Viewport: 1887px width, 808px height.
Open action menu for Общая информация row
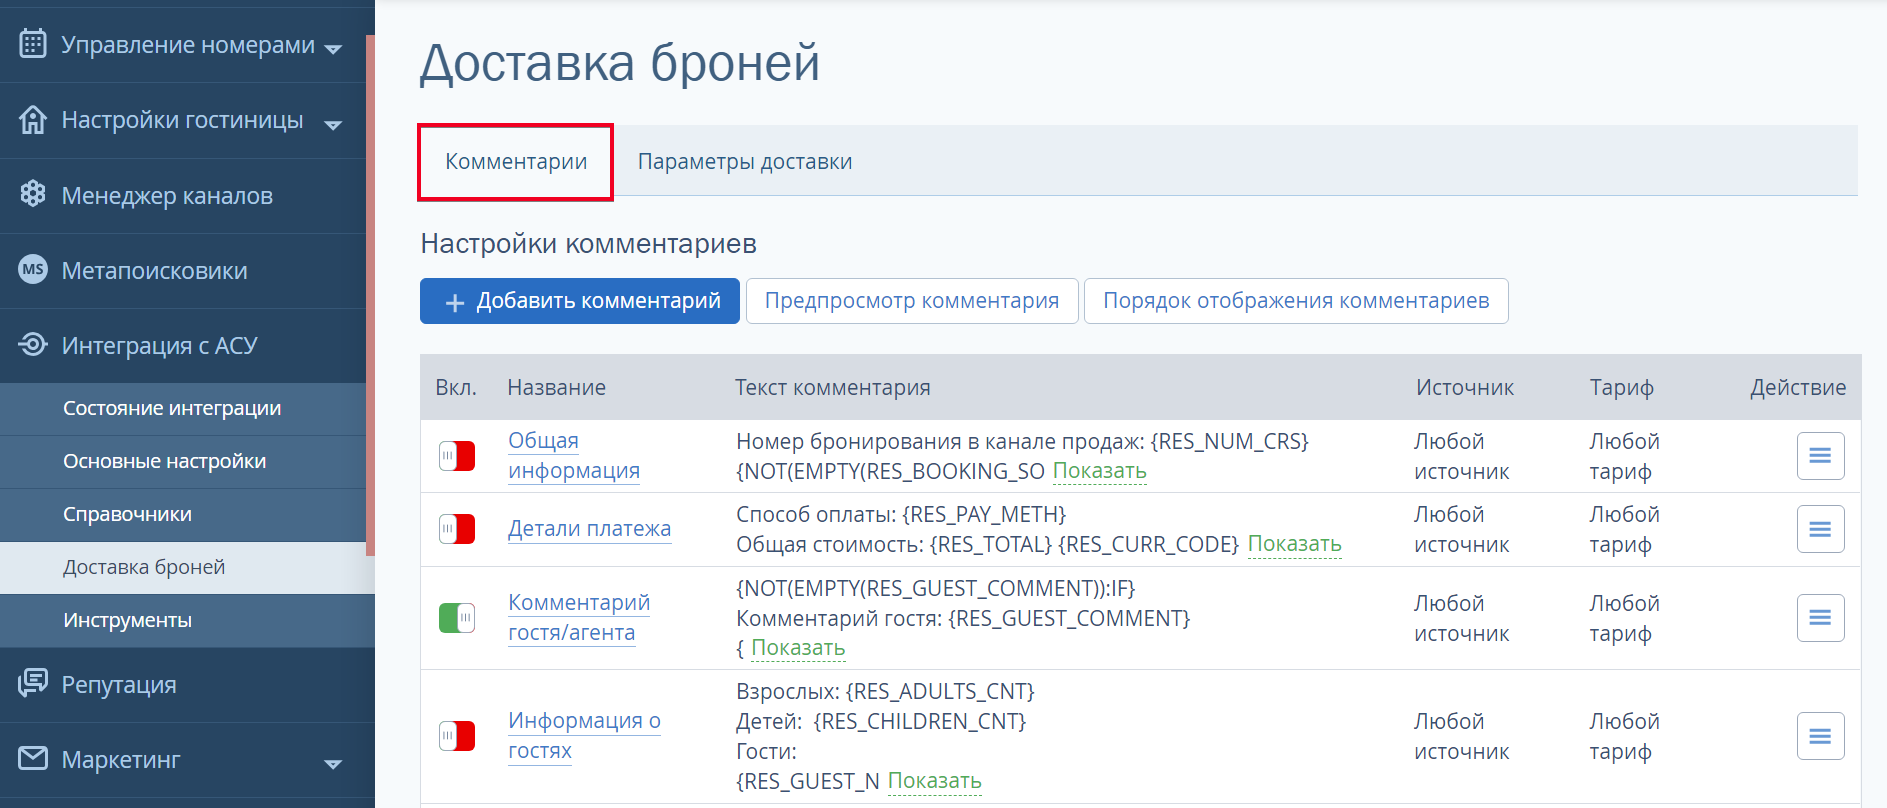[x=1819, y=456]
